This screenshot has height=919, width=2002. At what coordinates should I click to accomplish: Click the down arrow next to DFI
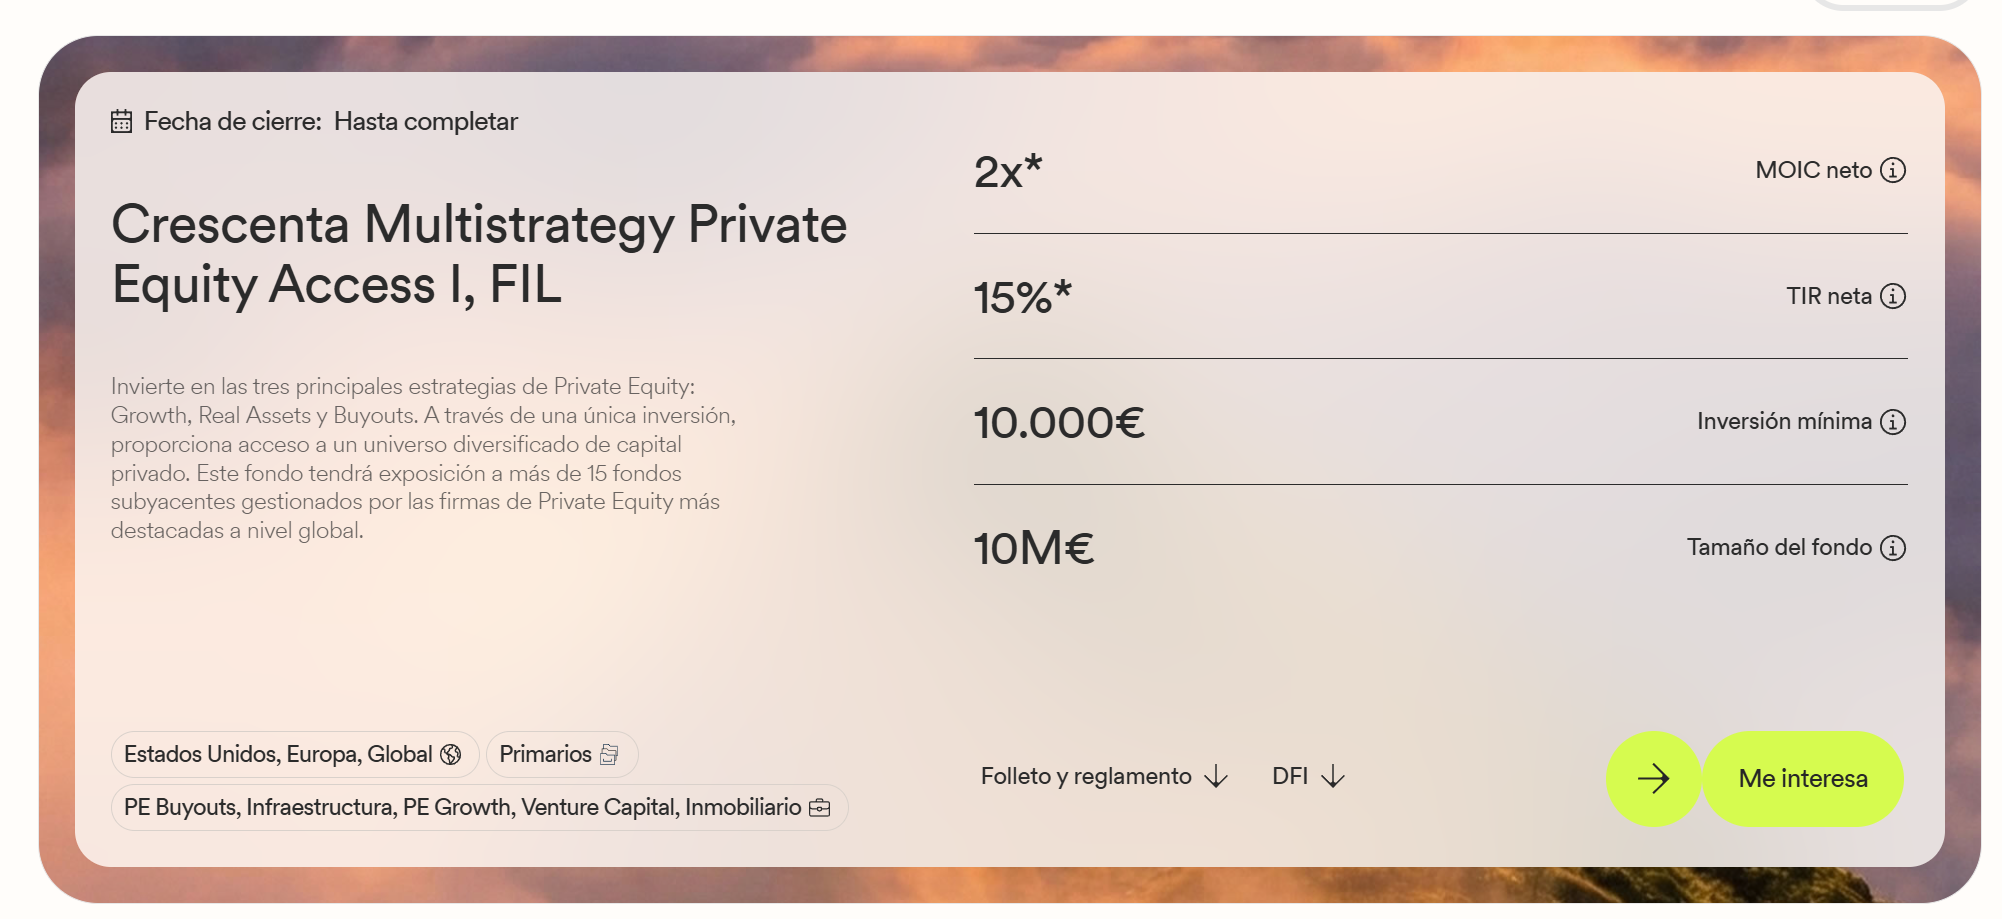[x=1333, y=777]
